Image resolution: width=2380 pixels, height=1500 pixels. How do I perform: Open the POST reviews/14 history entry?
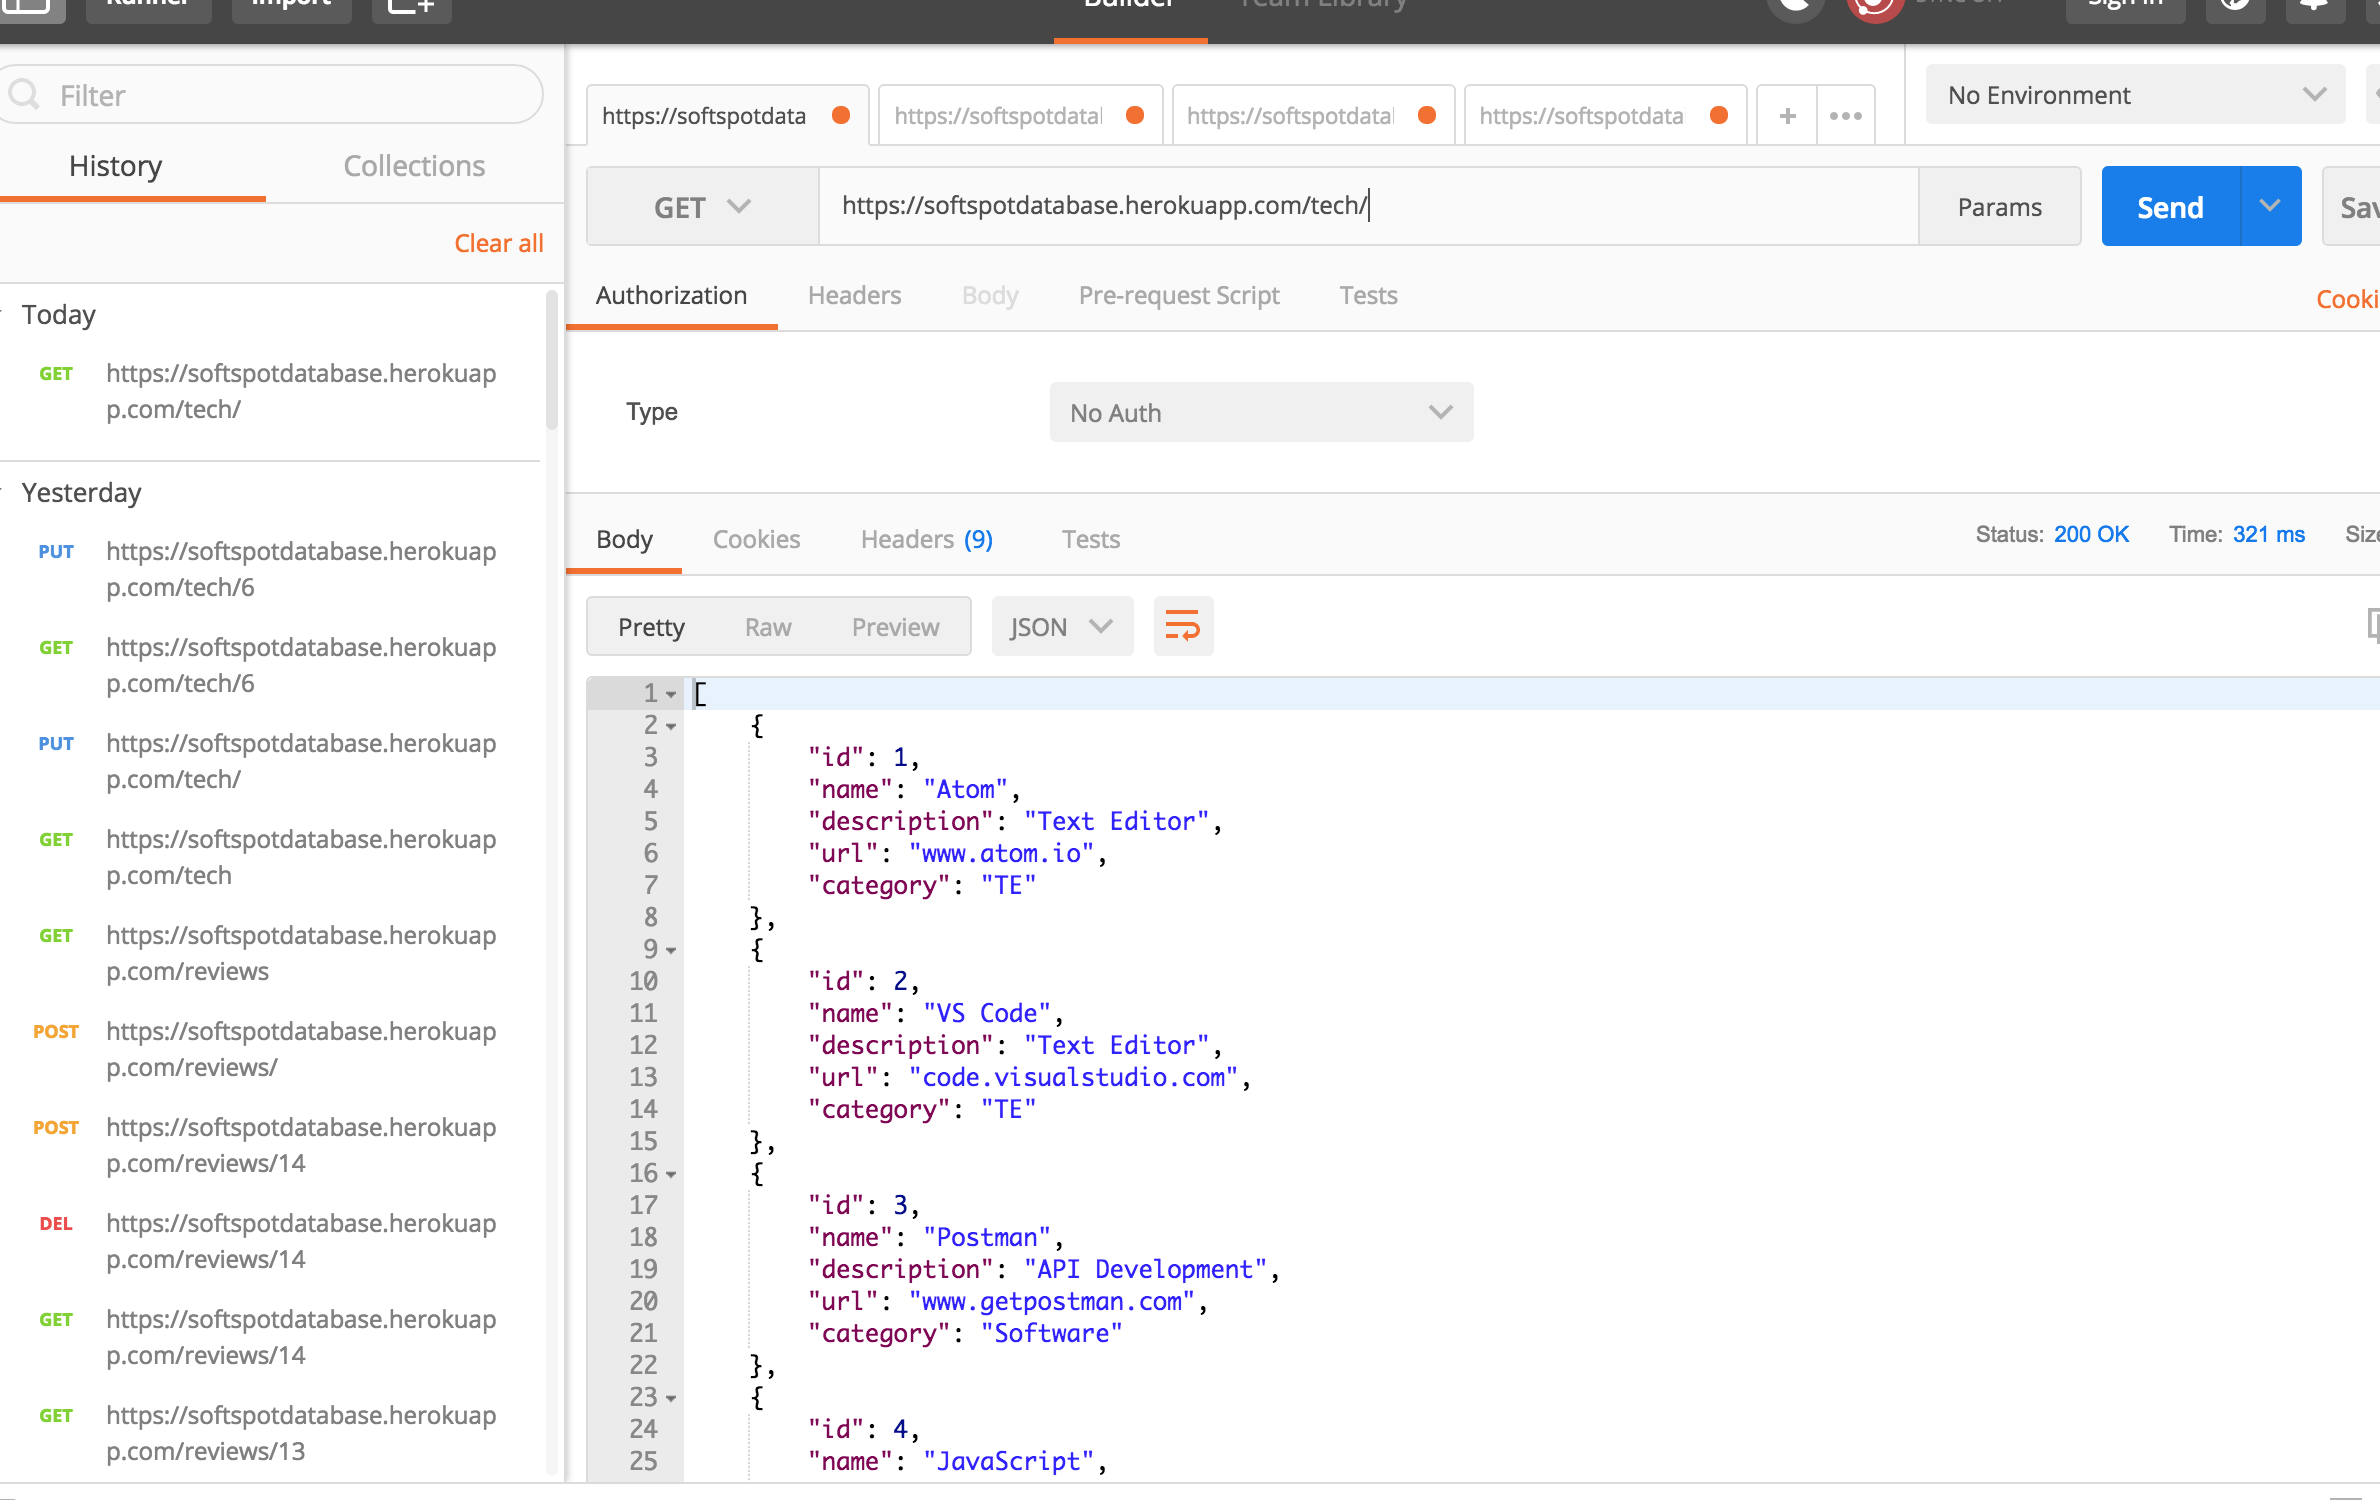[270, 1145]
